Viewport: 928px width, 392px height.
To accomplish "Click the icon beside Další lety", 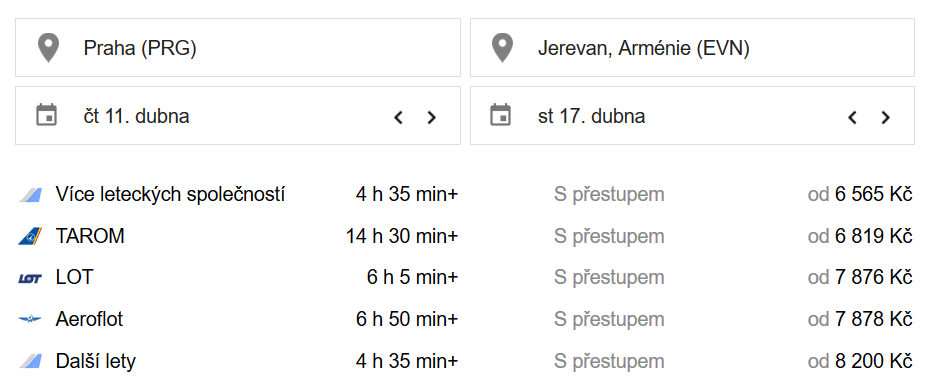I will coord(30,361).
